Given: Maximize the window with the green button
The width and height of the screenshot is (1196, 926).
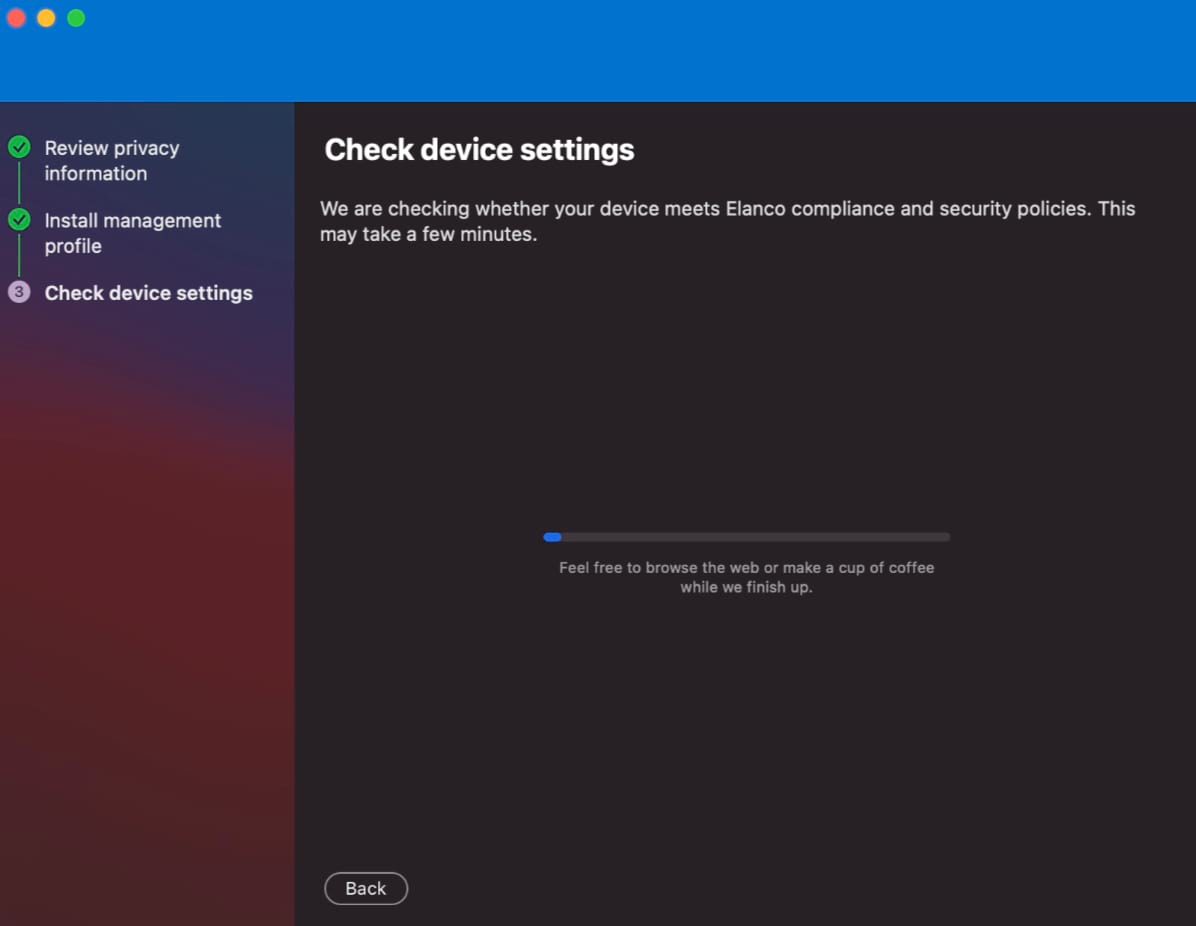Looking at the screenshot, I should click(x=76, y=18).
